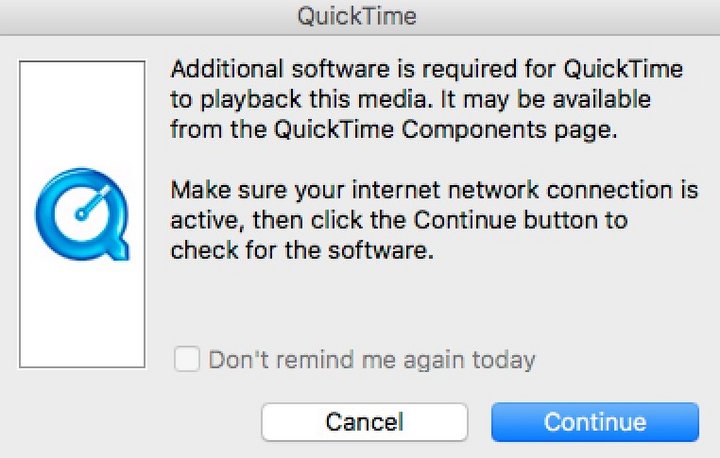Click the white panel area below the logo

tap(83, 315)
